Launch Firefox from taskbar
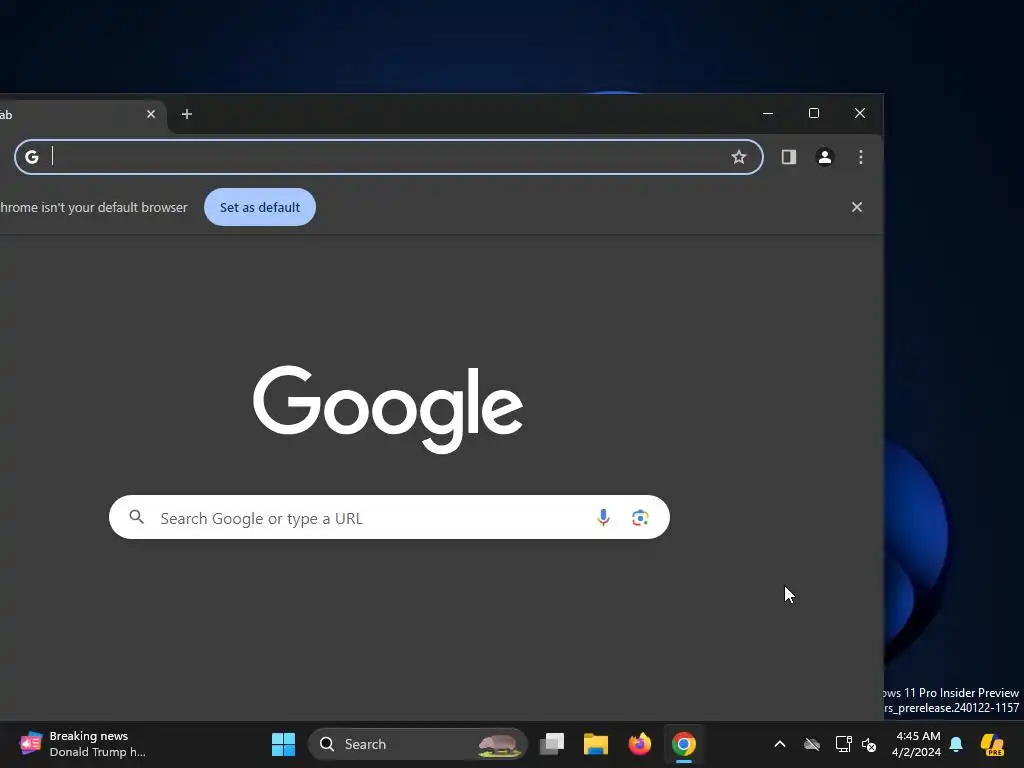 pos(639,744)
